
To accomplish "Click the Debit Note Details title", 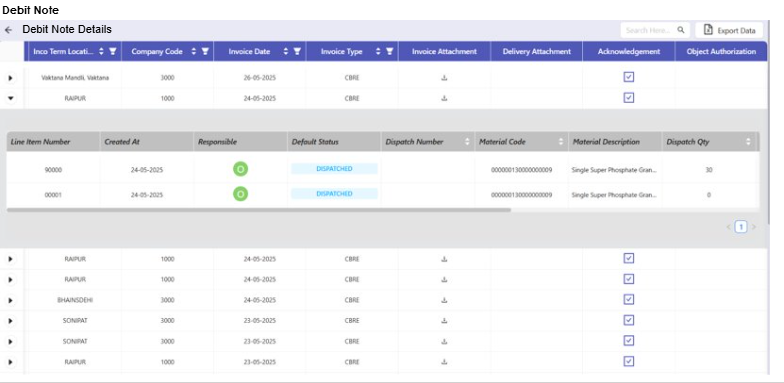I will (67, 30).
